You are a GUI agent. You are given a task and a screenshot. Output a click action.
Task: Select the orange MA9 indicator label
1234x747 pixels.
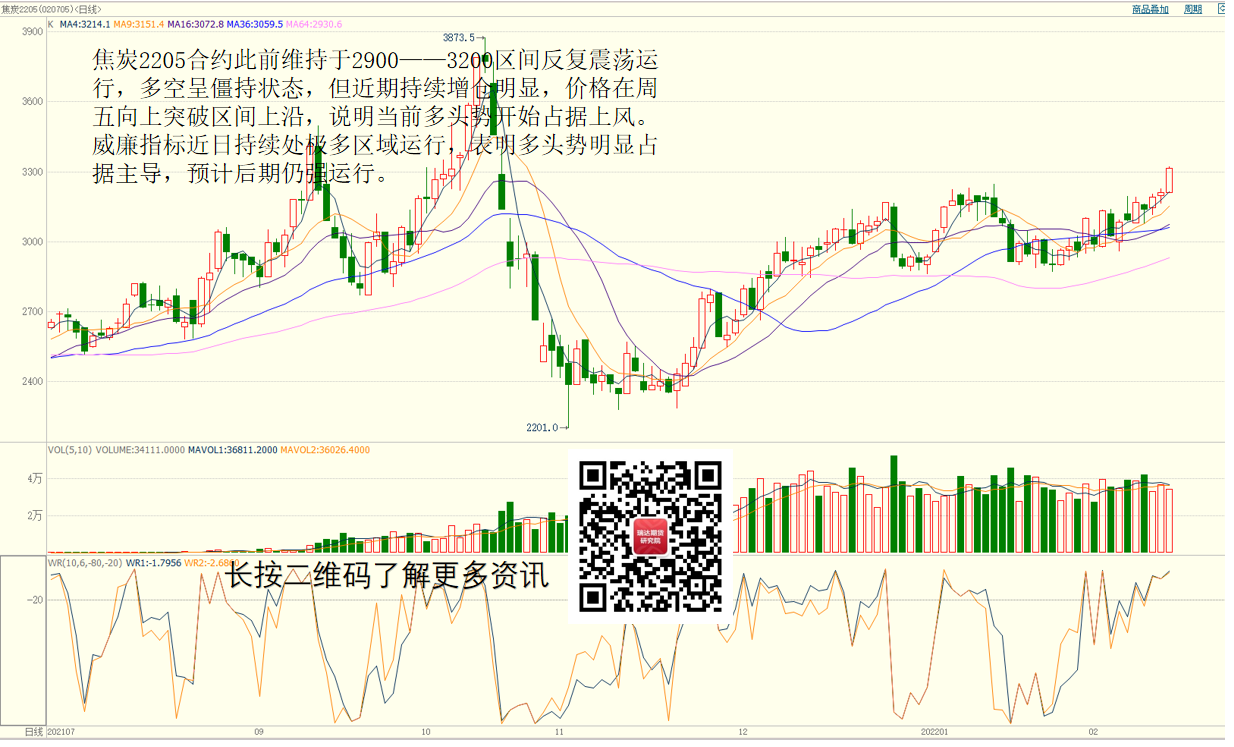[138, 23]
